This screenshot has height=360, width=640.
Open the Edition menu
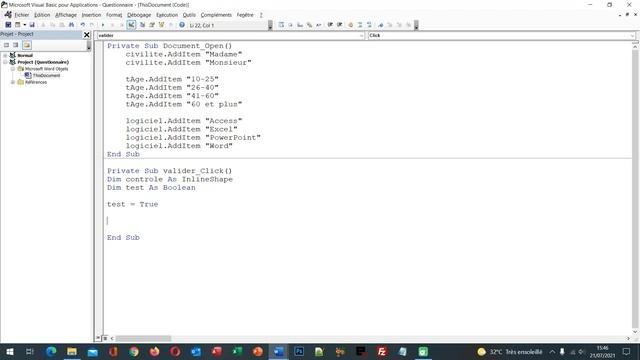(42, 15)
